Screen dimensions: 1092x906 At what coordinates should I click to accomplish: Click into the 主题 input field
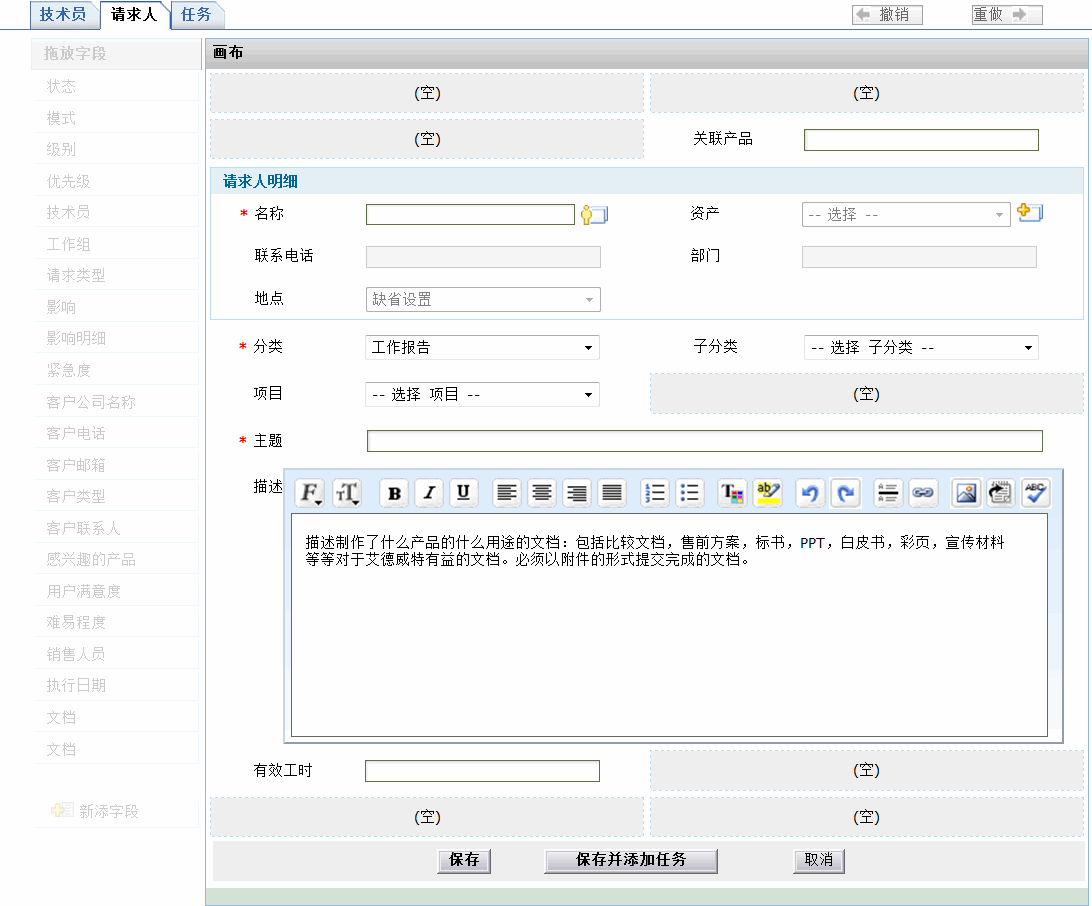[704, 441]
